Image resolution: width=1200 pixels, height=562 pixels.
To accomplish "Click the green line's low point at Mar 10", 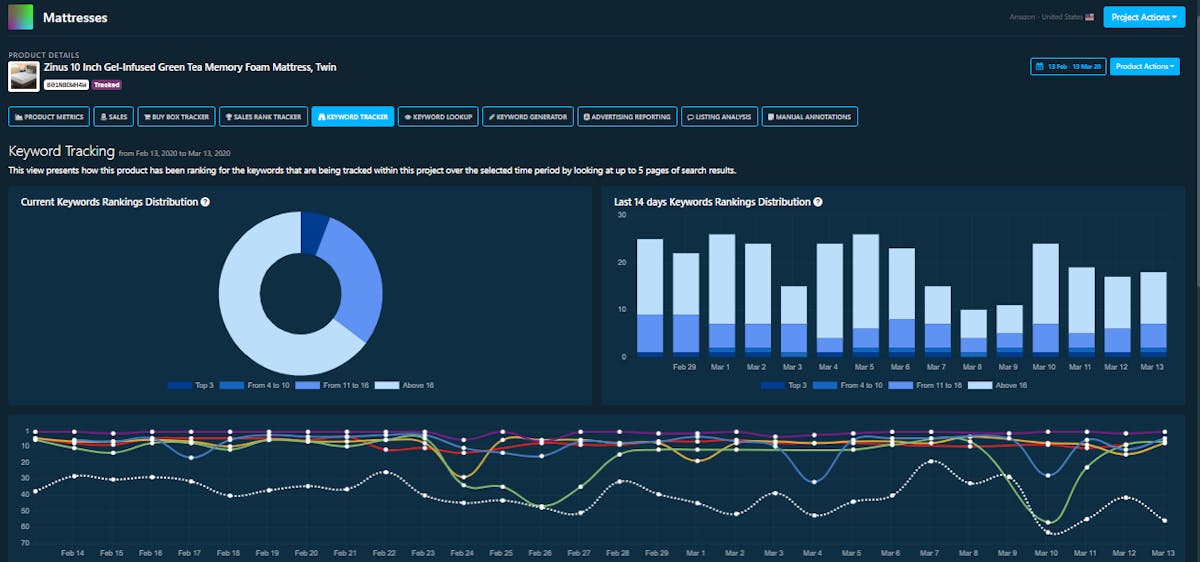I will pyautogui.click(x=1047, y=521).
